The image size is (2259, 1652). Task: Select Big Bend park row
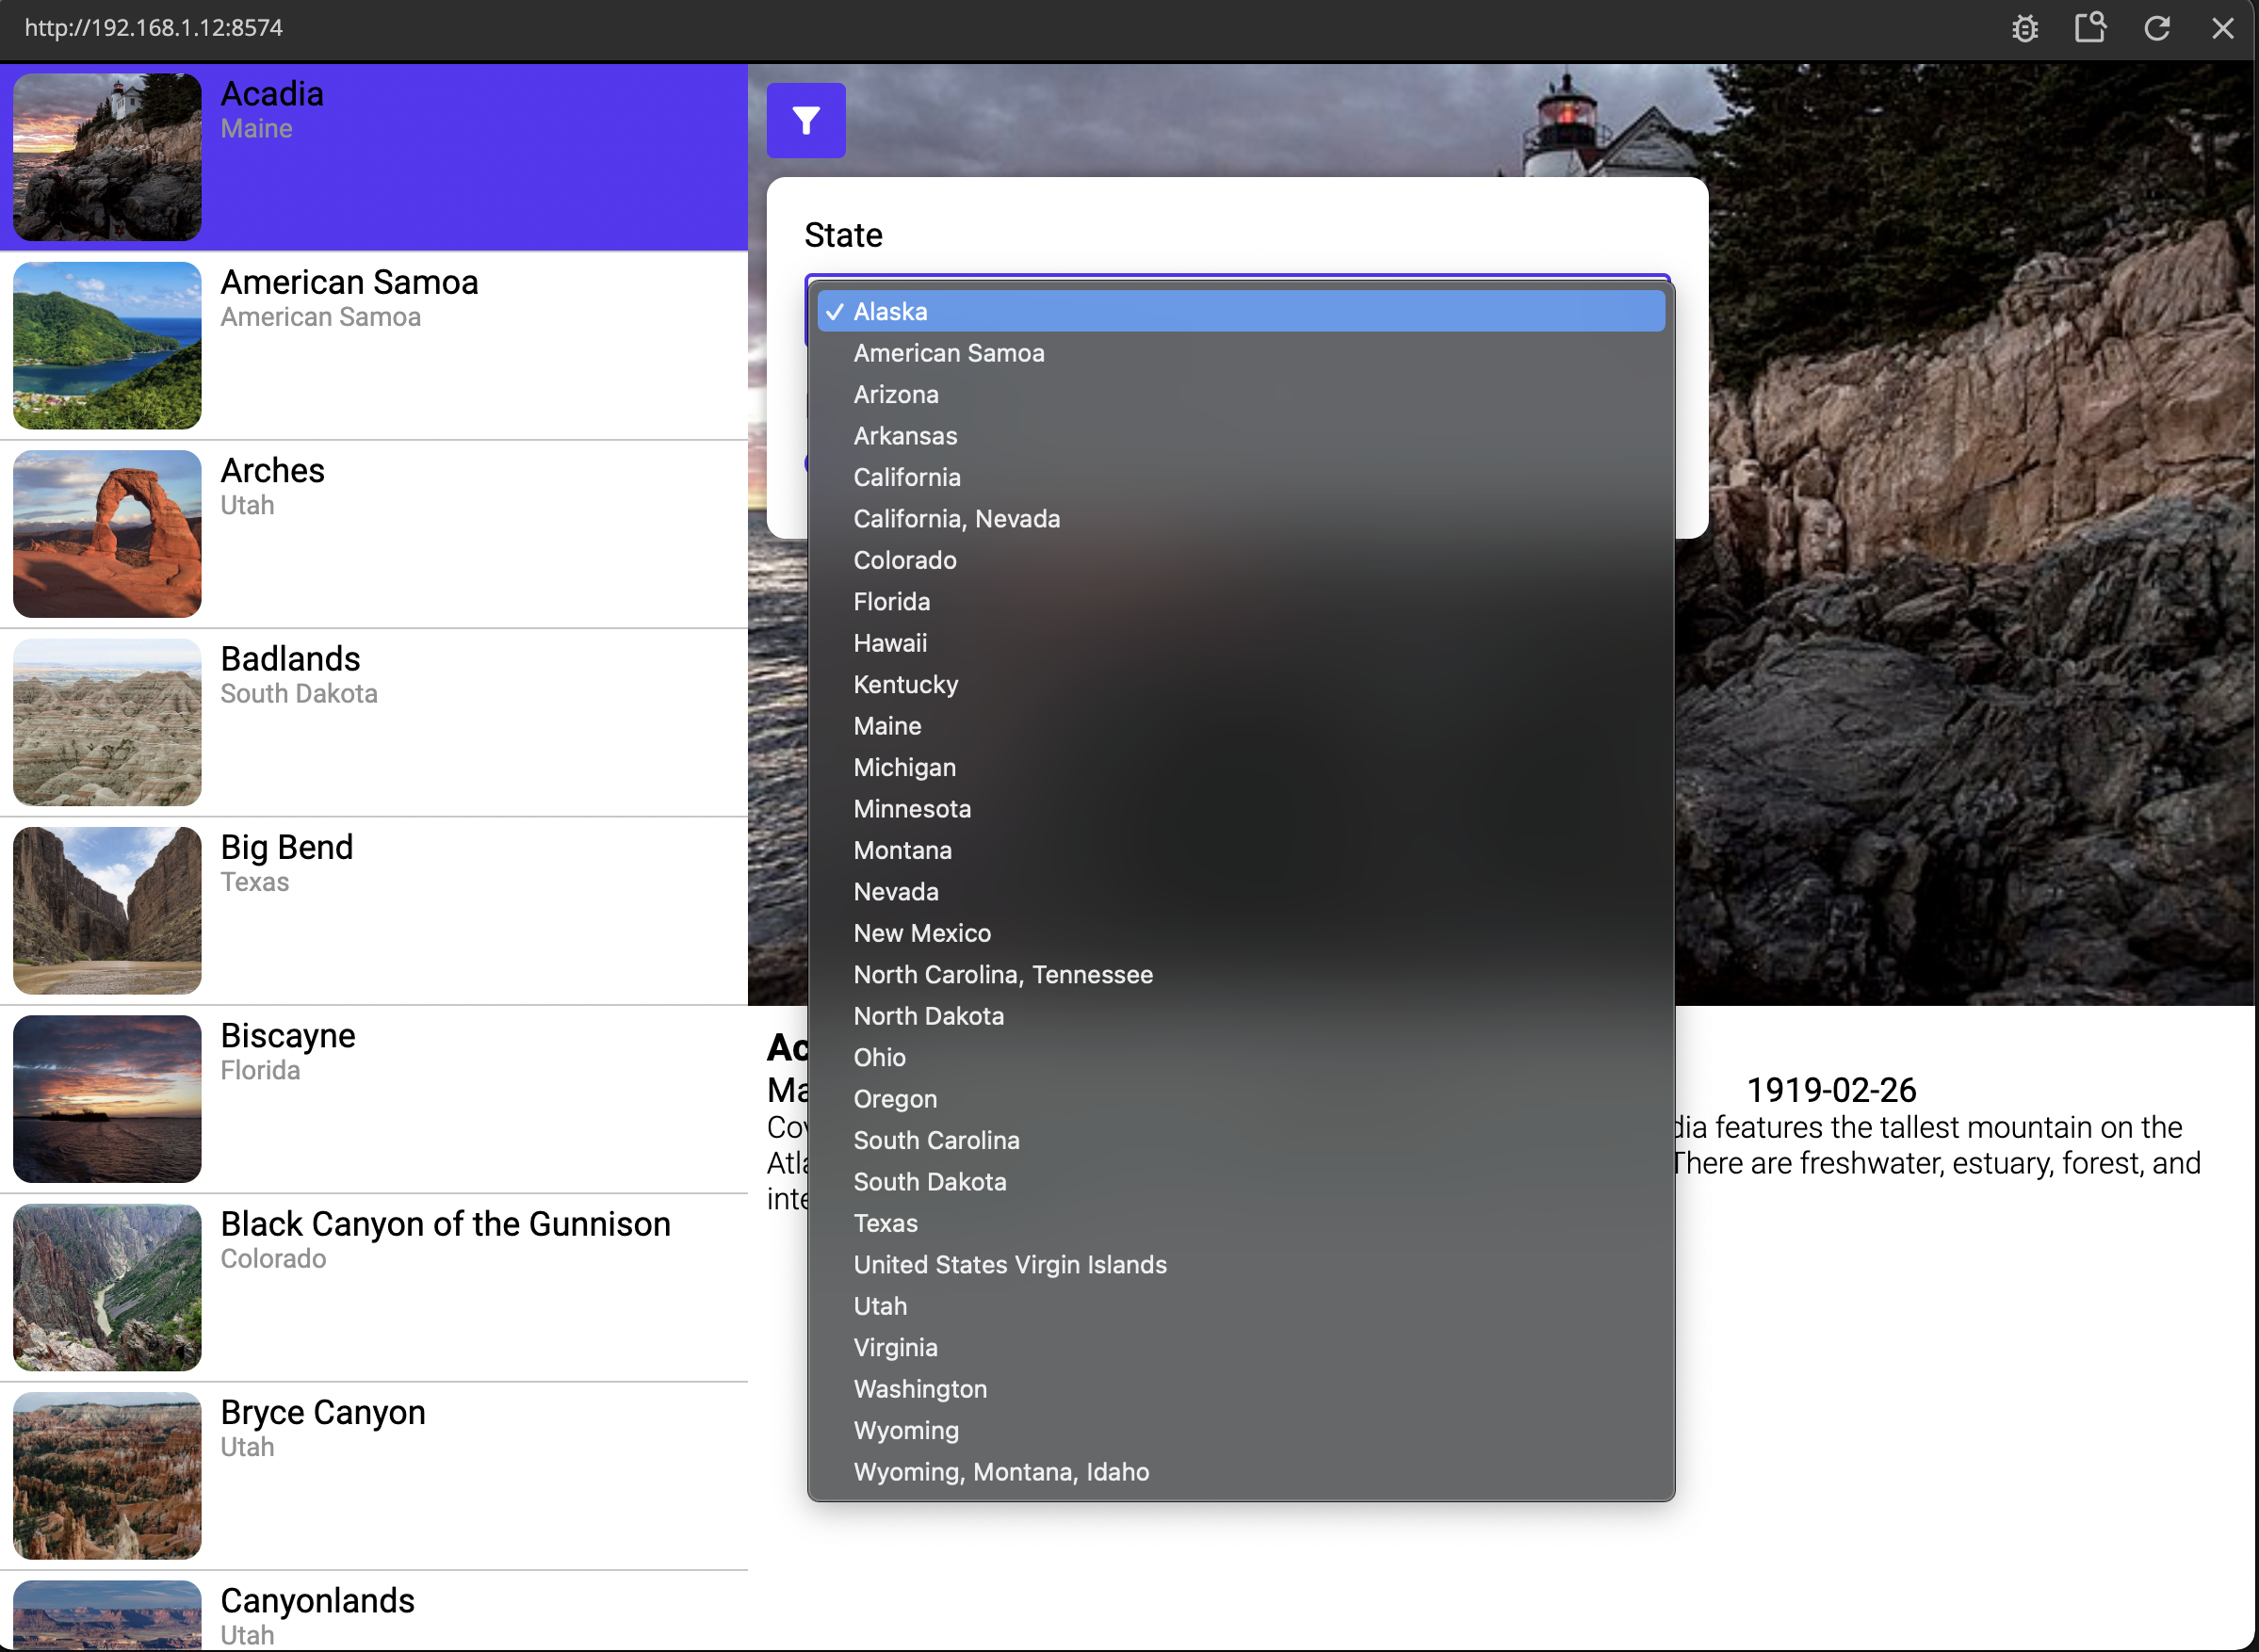374,911
